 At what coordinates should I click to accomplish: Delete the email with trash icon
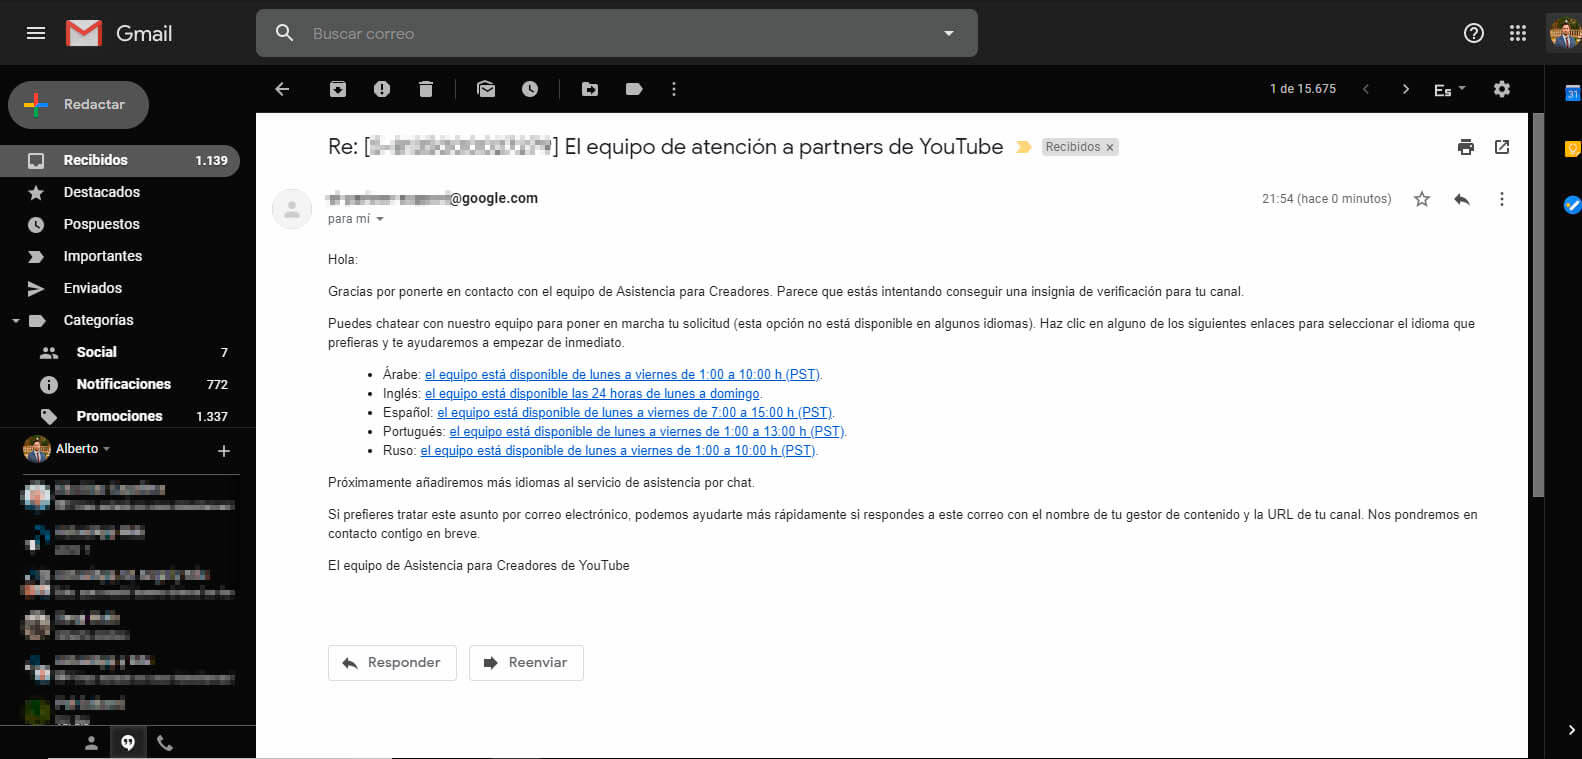[426, 89]
